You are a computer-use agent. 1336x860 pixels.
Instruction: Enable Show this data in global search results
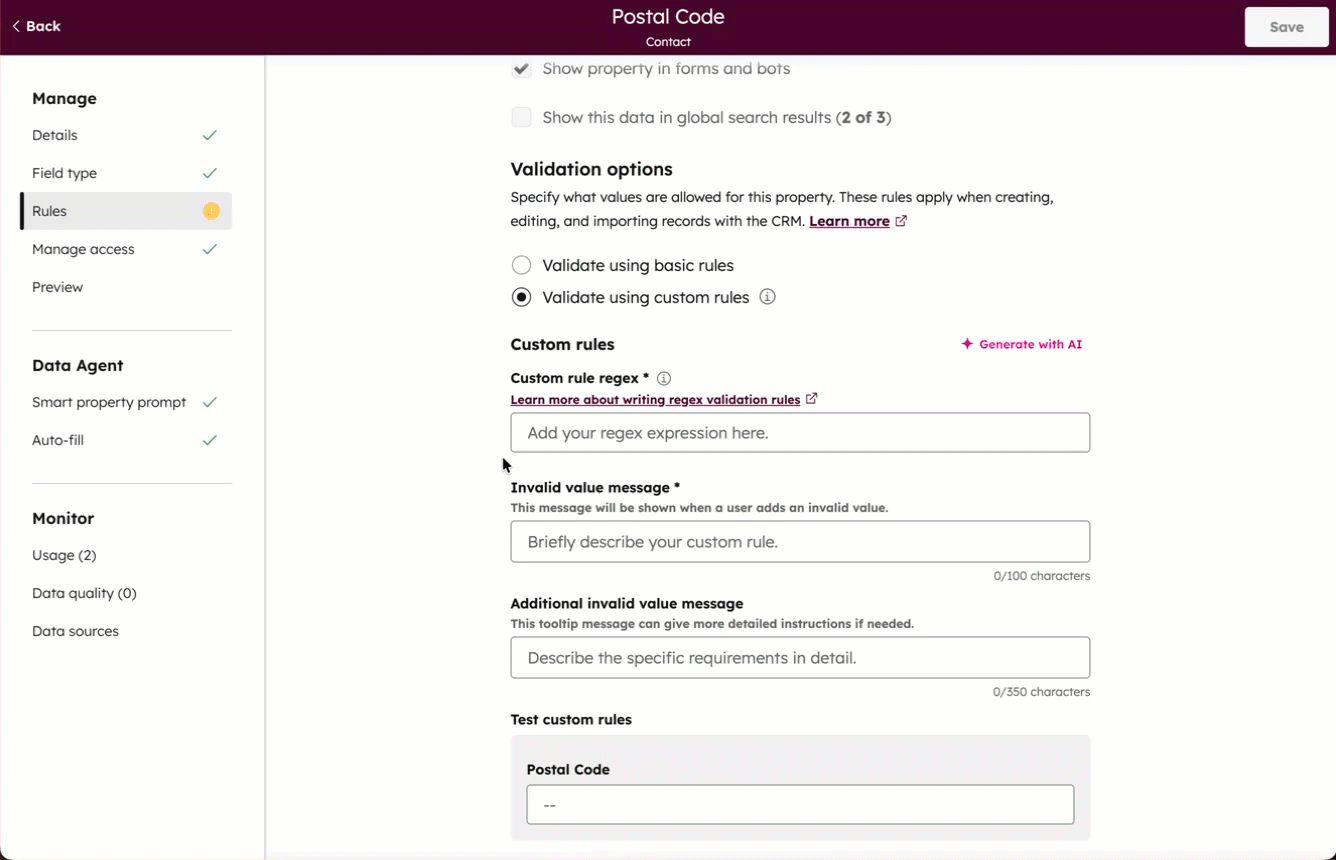(521, 117)
